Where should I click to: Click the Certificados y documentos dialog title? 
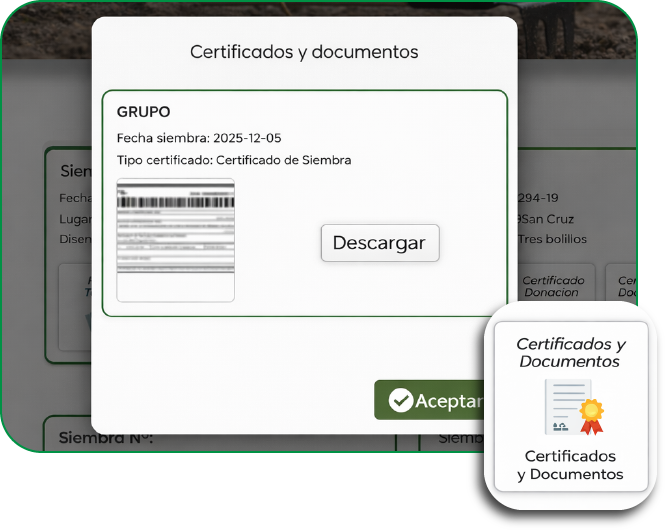[x=304, y=52]
